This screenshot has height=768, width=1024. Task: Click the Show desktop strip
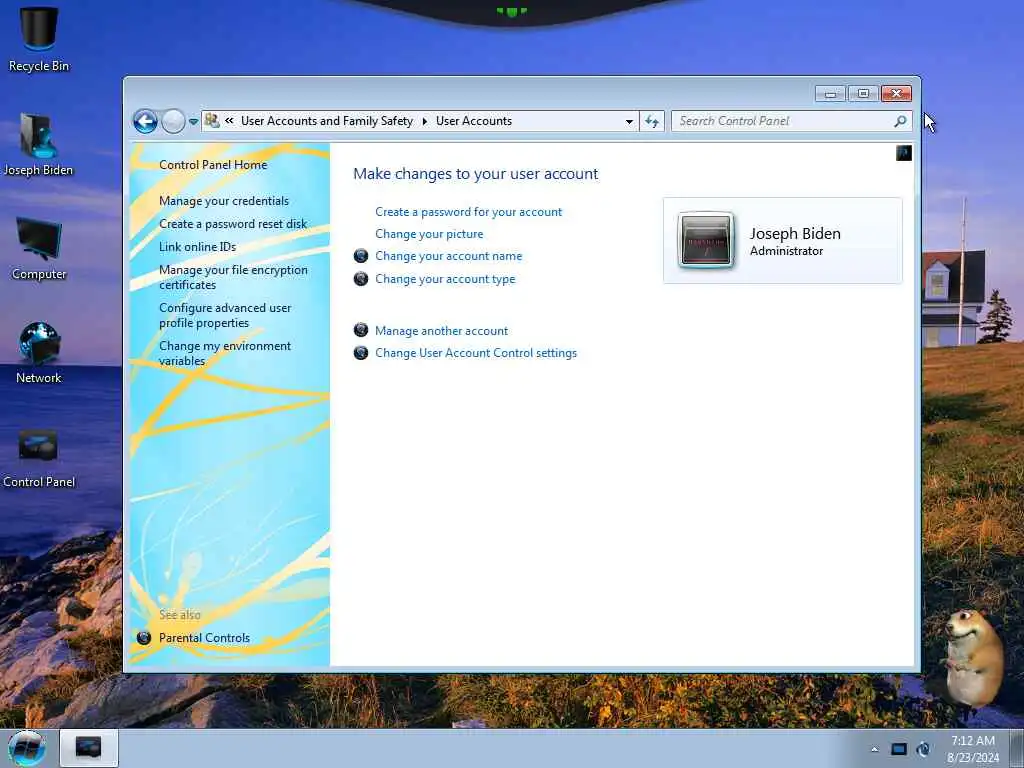[x=1017, y=749]
